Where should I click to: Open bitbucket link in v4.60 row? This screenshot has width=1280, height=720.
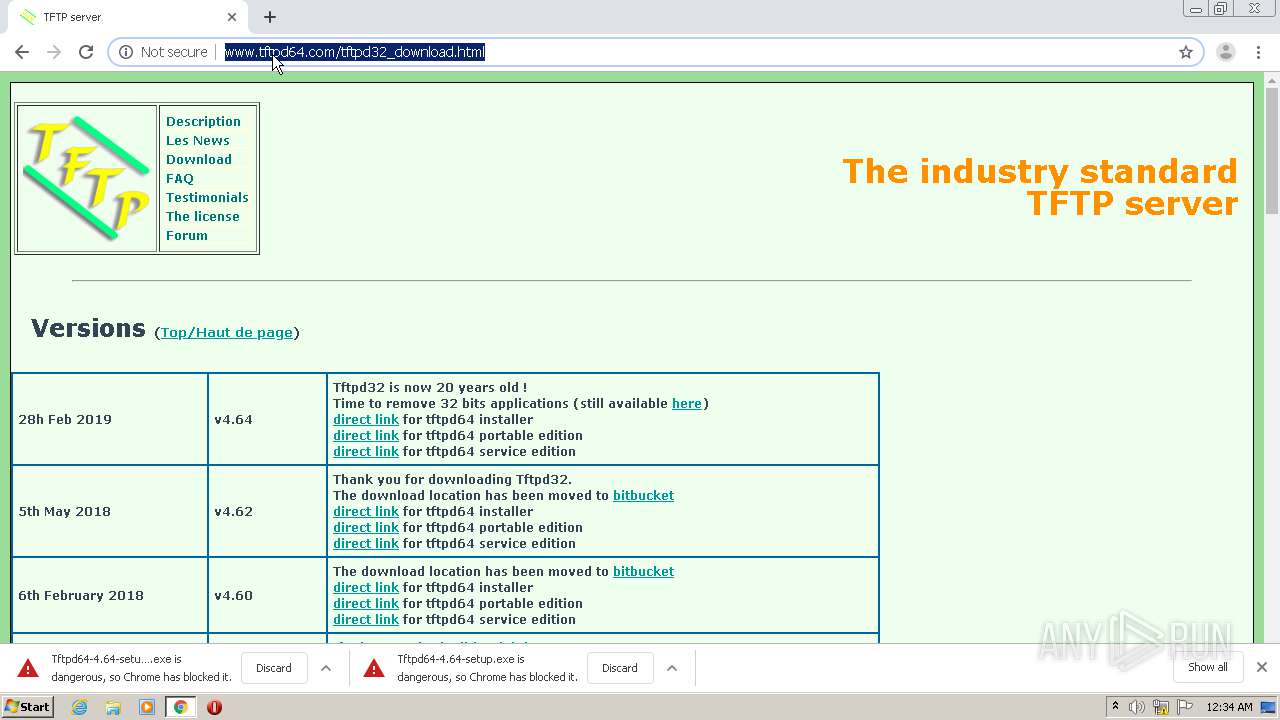click(x=643, y=571)
